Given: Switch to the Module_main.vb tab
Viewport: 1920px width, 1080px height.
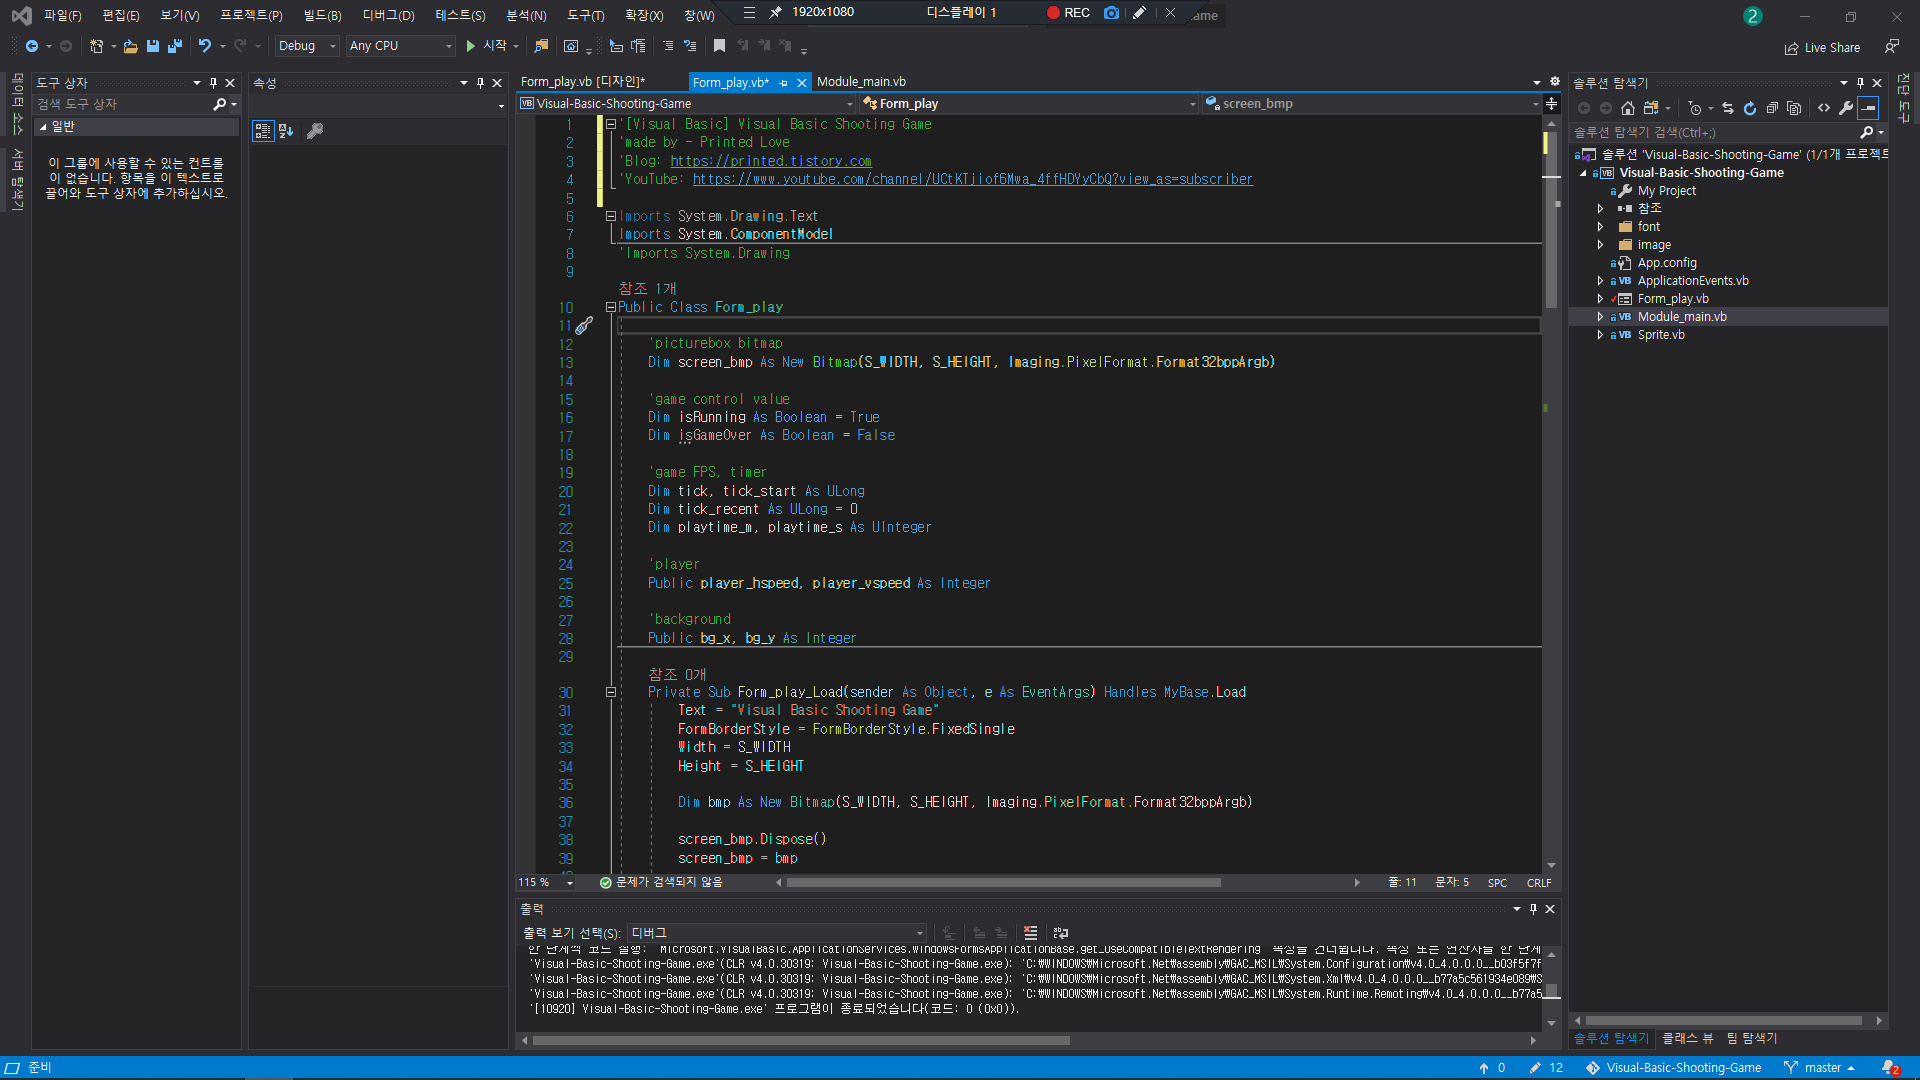Looking at the screenshot, I should click(x=861, y=82).
